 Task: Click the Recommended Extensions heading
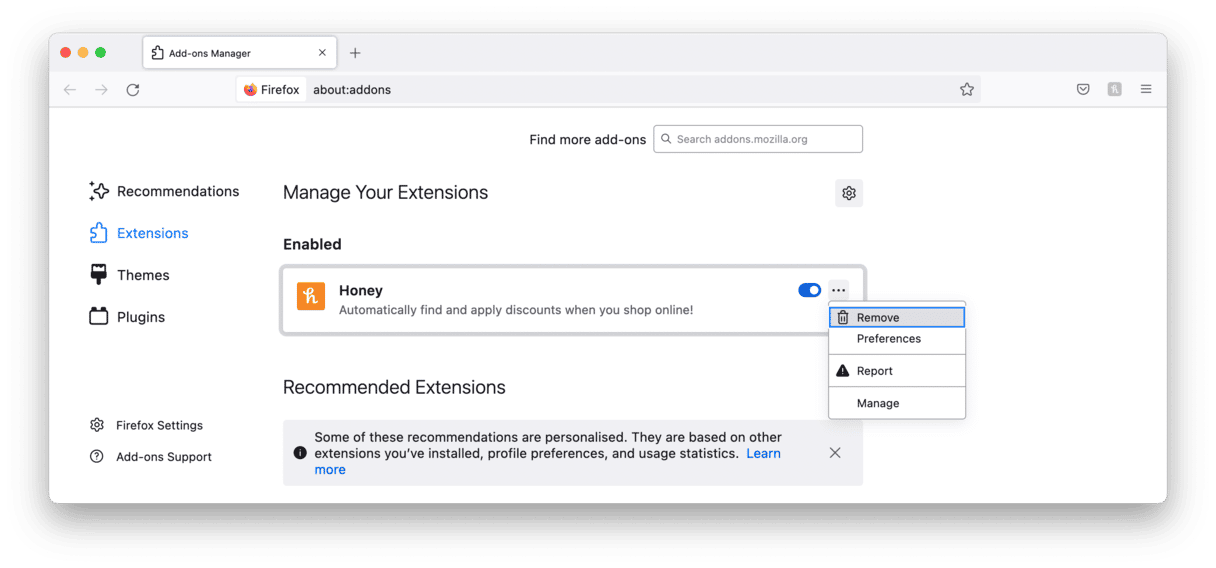click(x=394, y=387)
